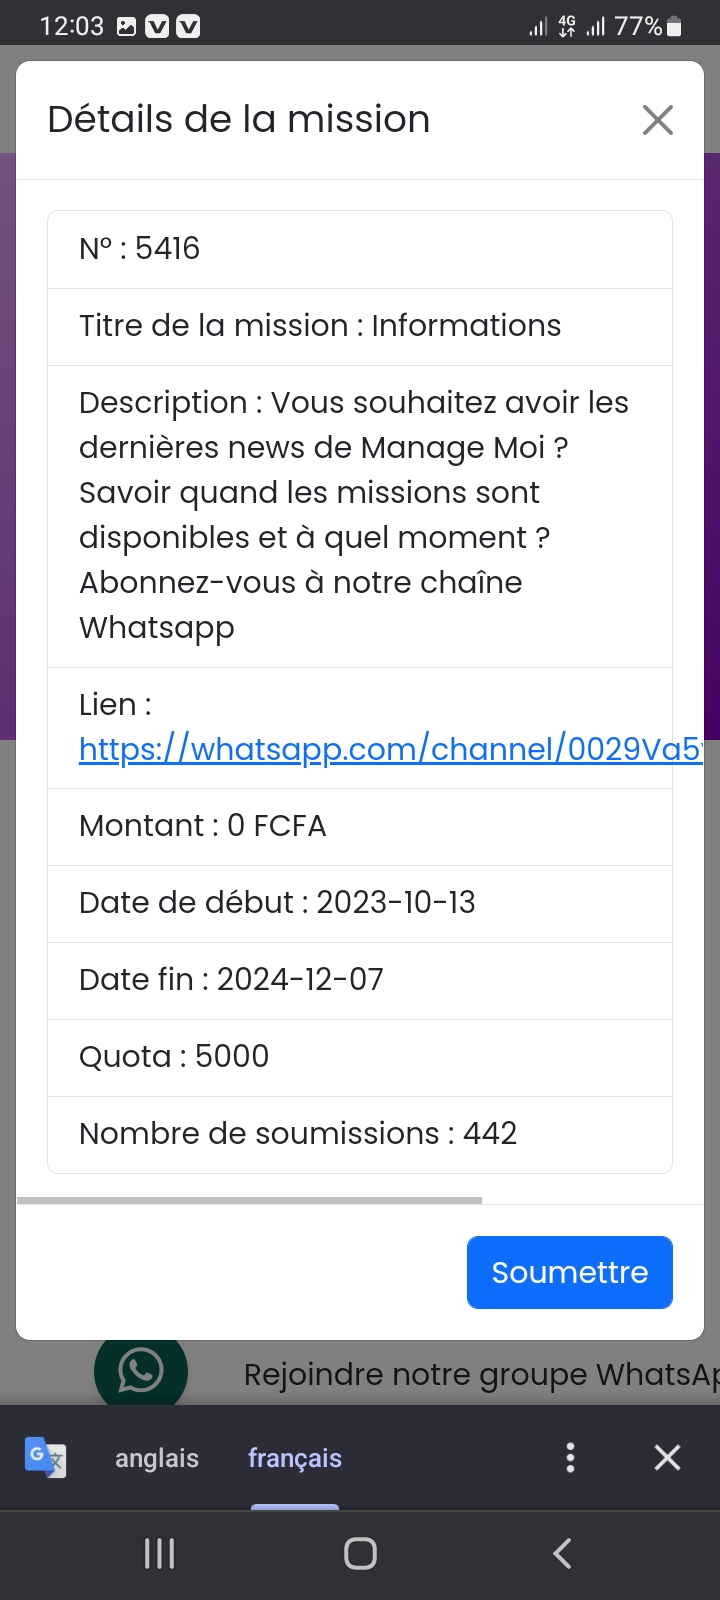Tap the Android home button
720x1600 pixels.
360,1553
